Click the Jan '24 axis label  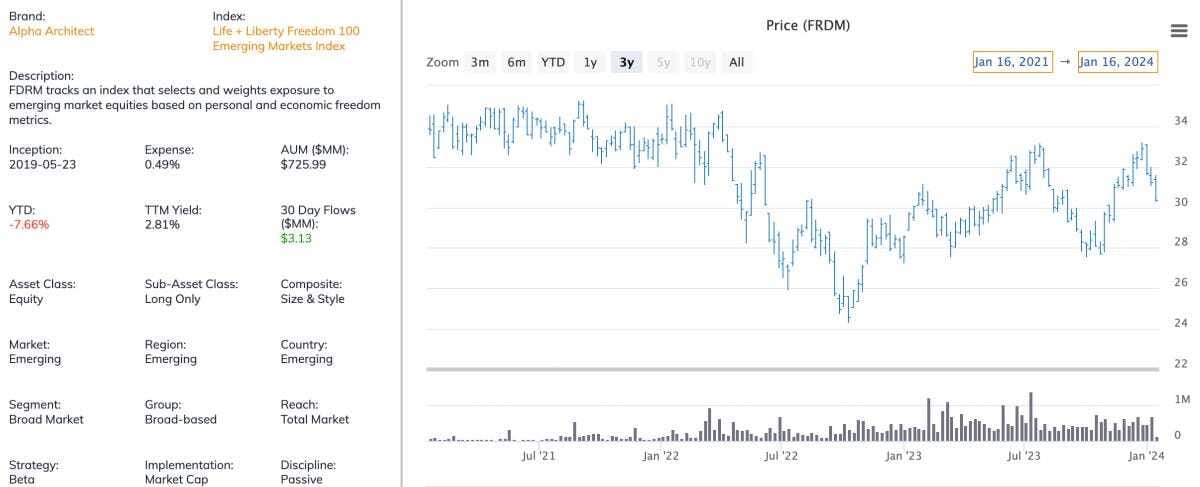click(1146, 456)
